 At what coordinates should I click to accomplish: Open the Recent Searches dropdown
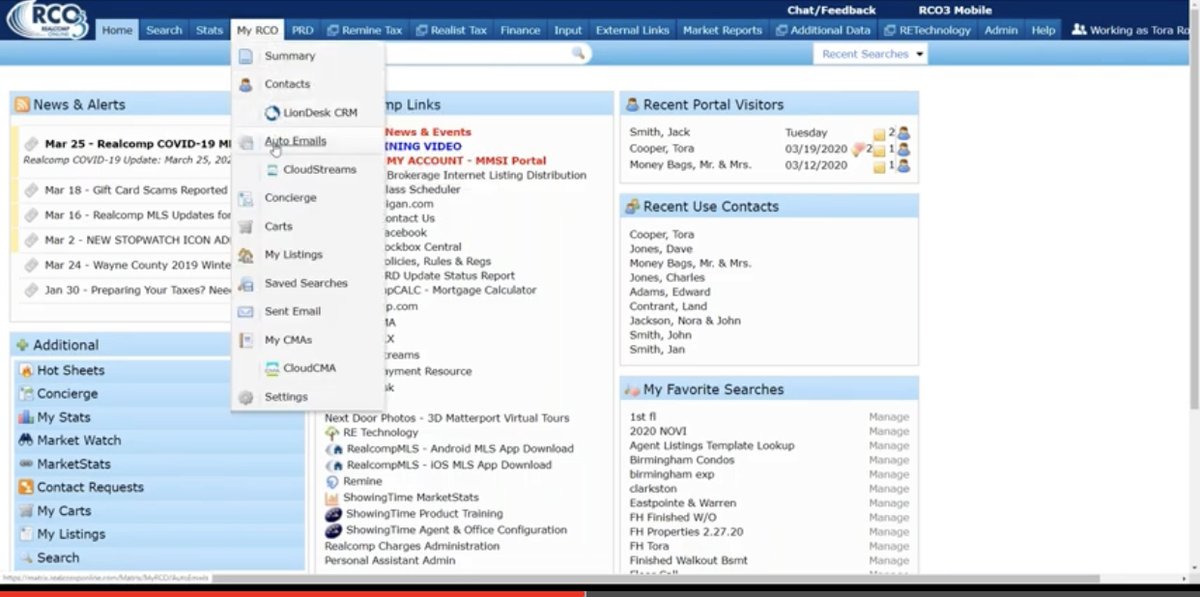point(871,54)
